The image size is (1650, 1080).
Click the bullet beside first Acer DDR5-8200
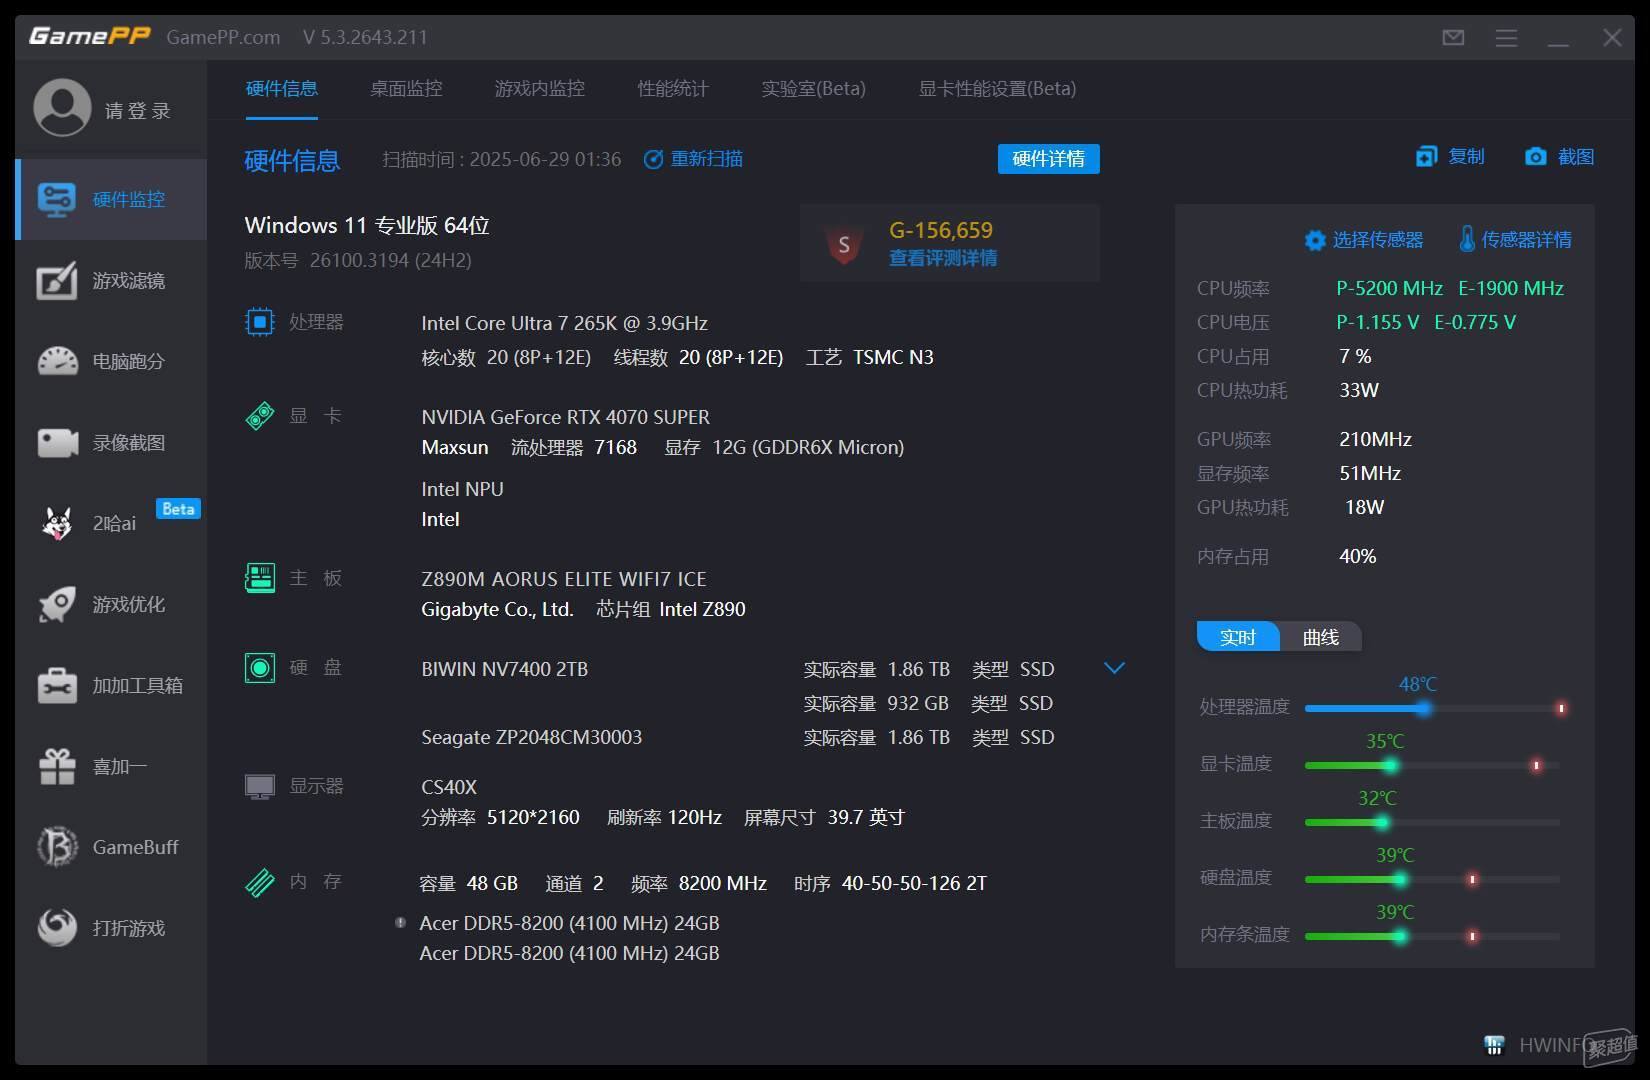pos(400,922)
